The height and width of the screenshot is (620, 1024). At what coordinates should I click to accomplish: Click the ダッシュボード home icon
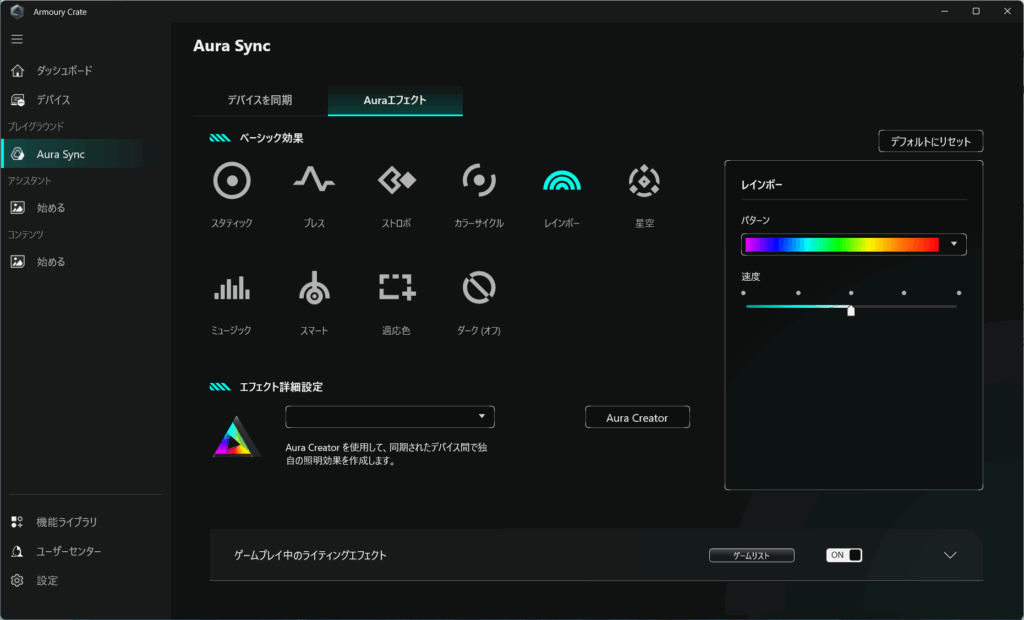18,71
